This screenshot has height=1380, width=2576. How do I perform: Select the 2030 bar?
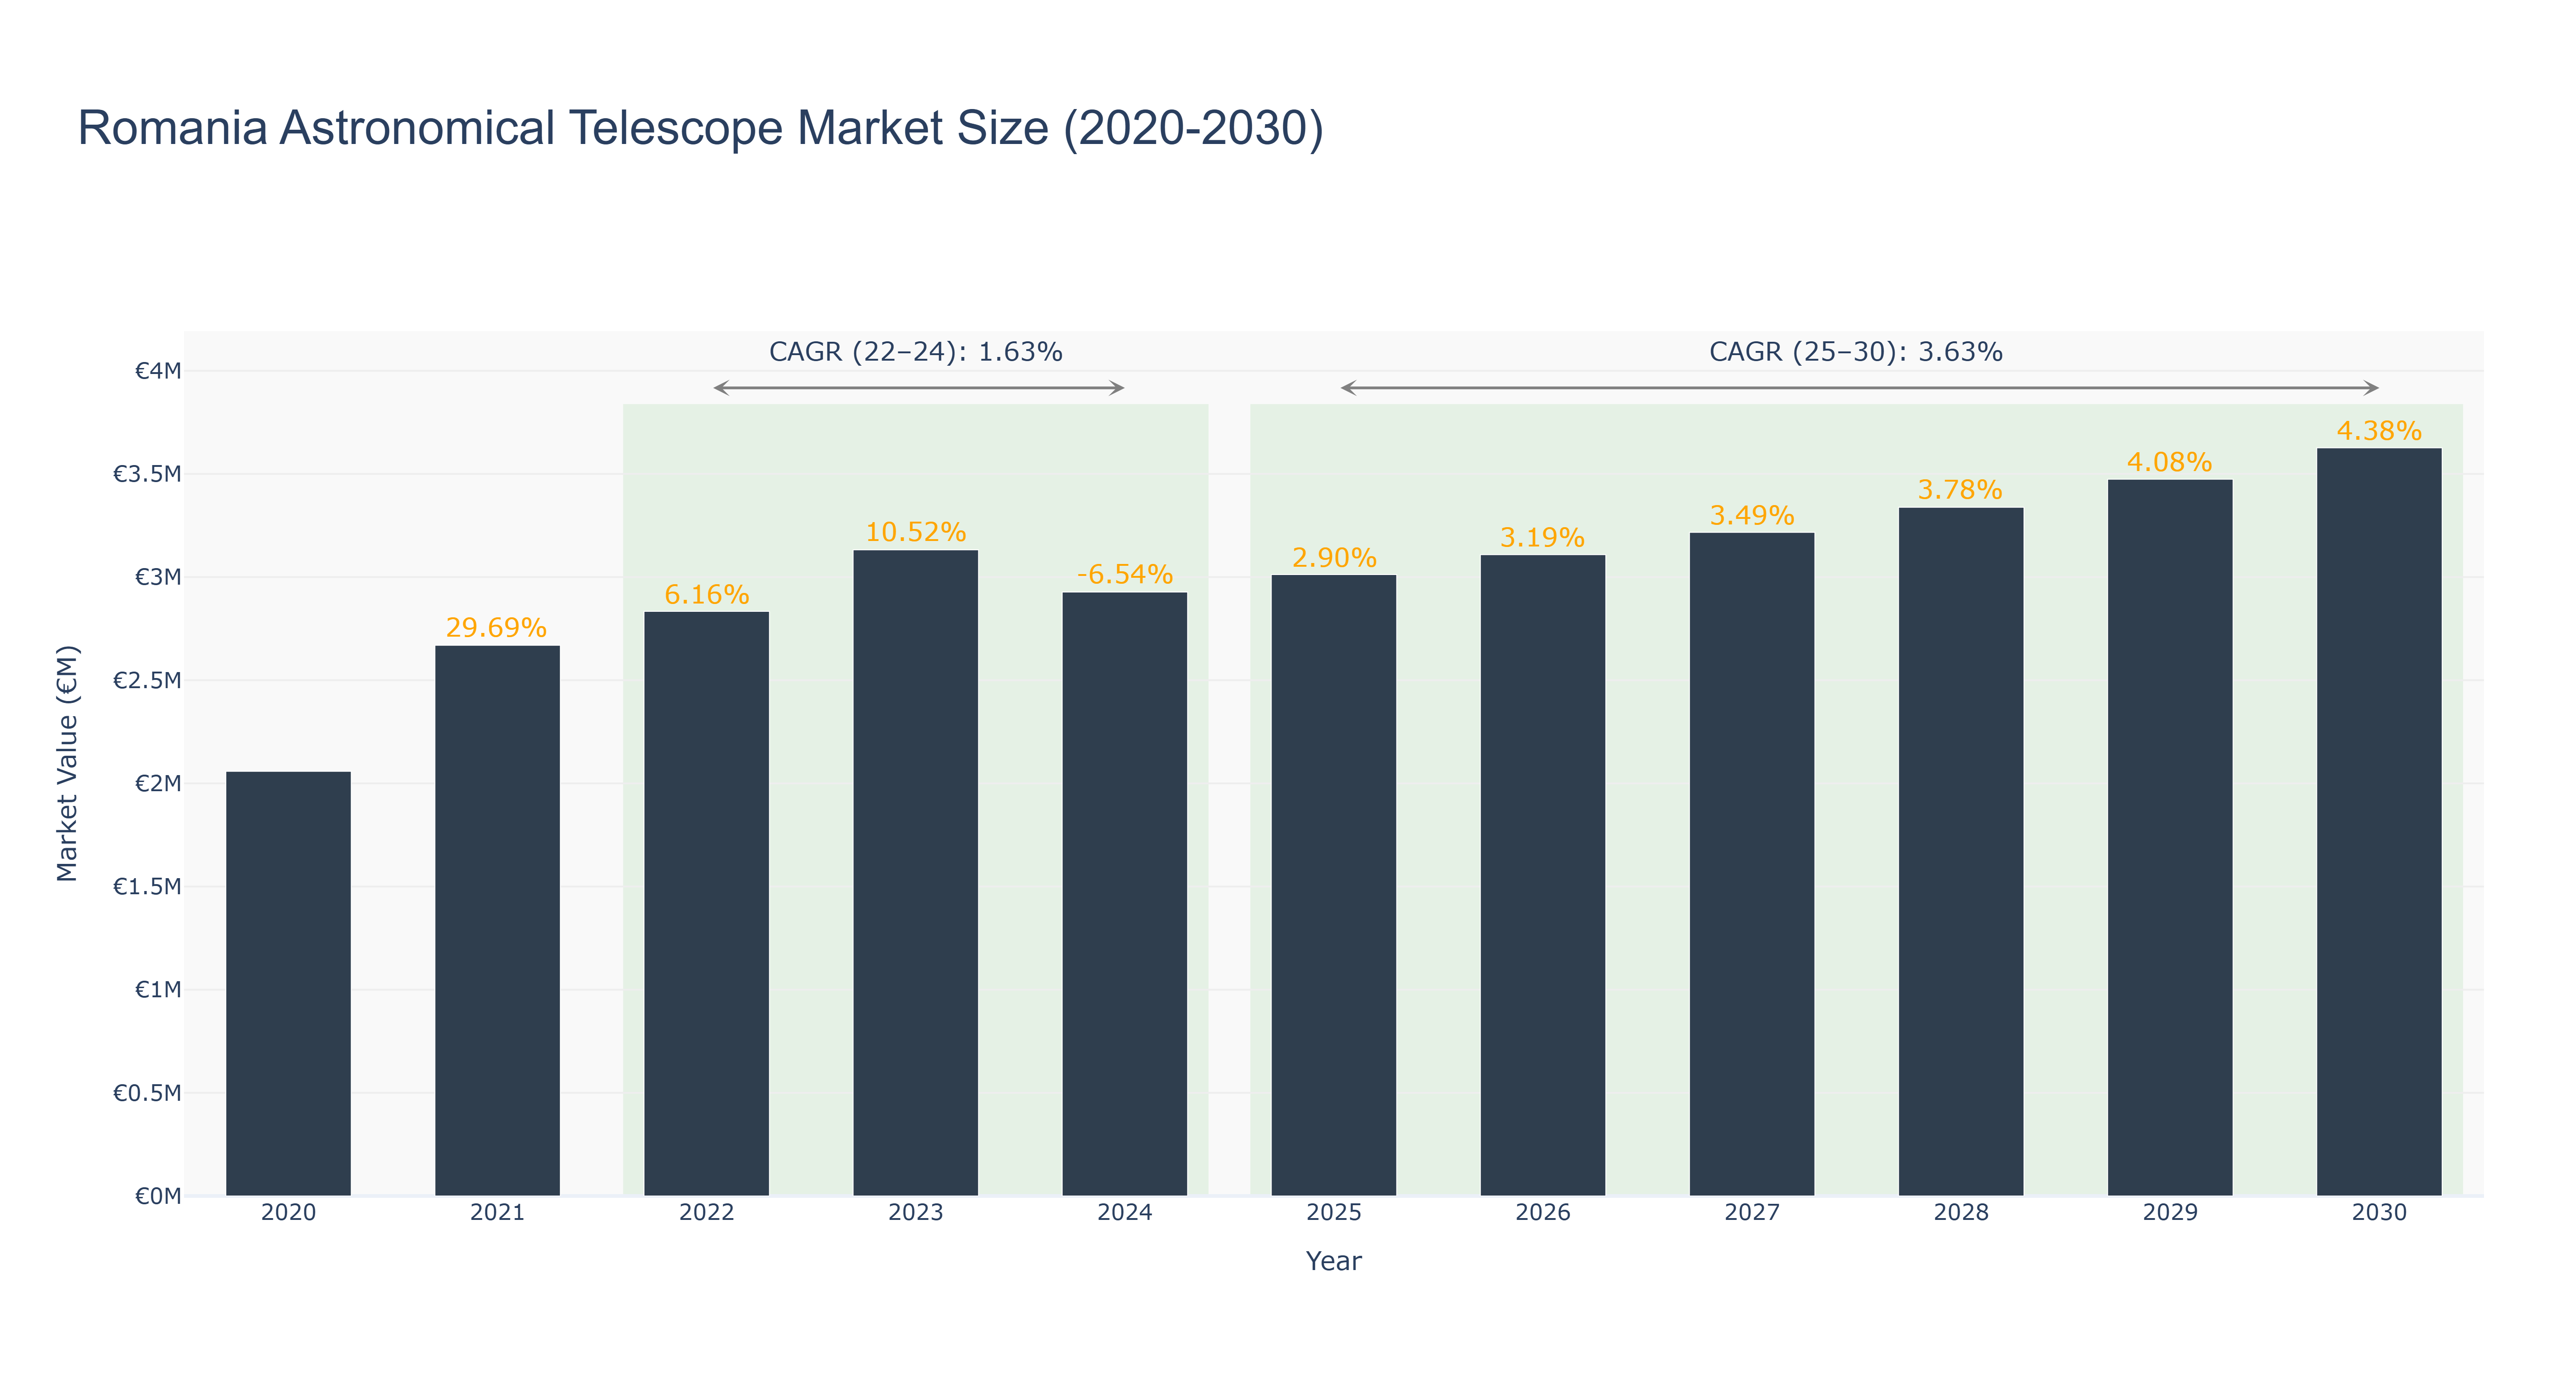[2378, 821]
